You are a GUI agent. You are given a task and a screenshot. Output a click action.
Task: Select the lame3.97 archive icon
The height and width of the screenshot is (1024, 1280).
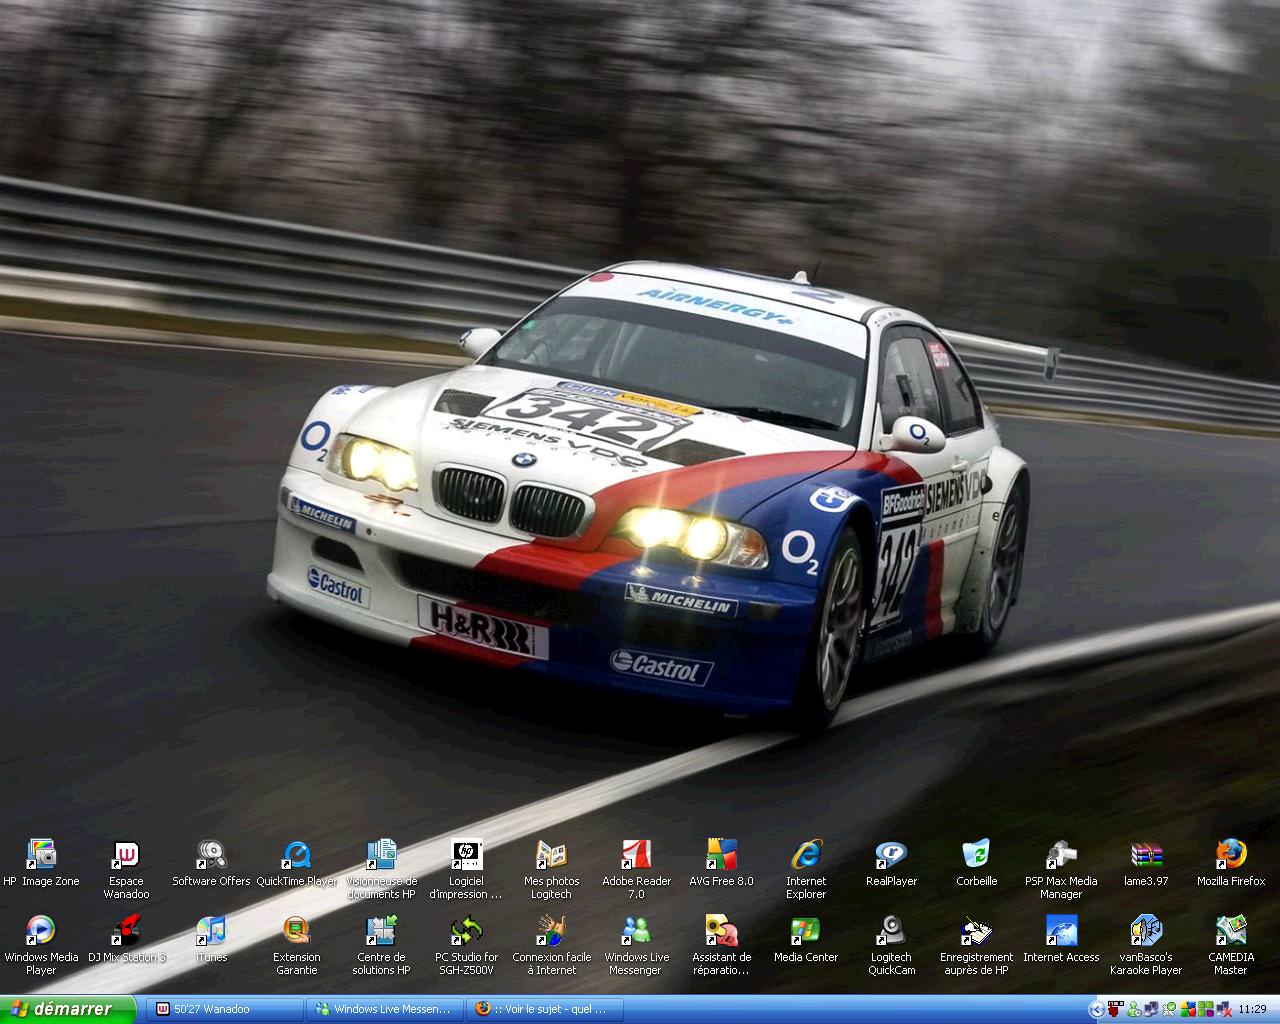1146,863
